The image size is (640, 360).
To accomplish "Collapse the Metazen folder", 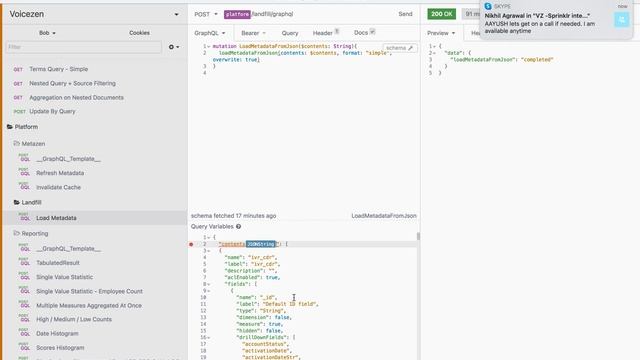I will (29, 144).
